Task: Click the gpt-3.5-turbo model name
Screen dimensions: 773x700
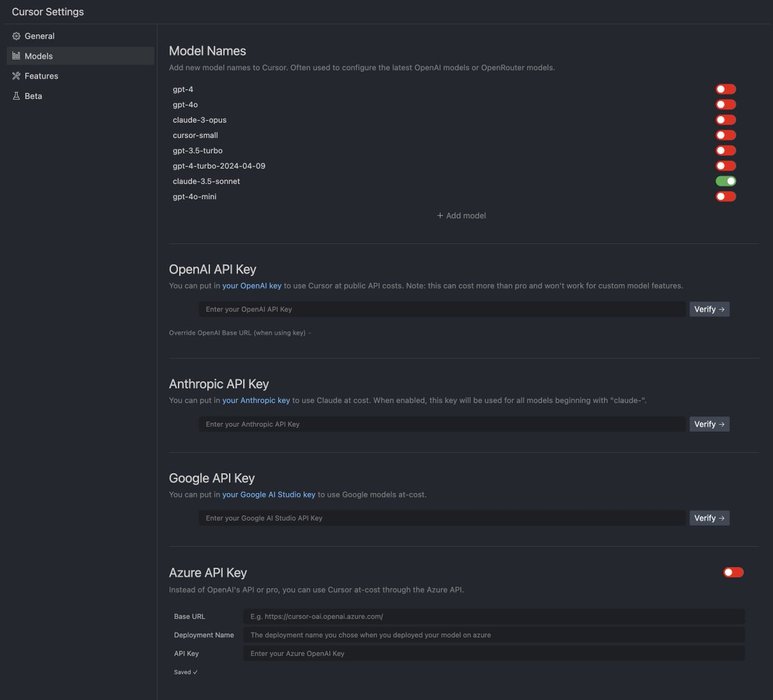Action: coord(198,150)
